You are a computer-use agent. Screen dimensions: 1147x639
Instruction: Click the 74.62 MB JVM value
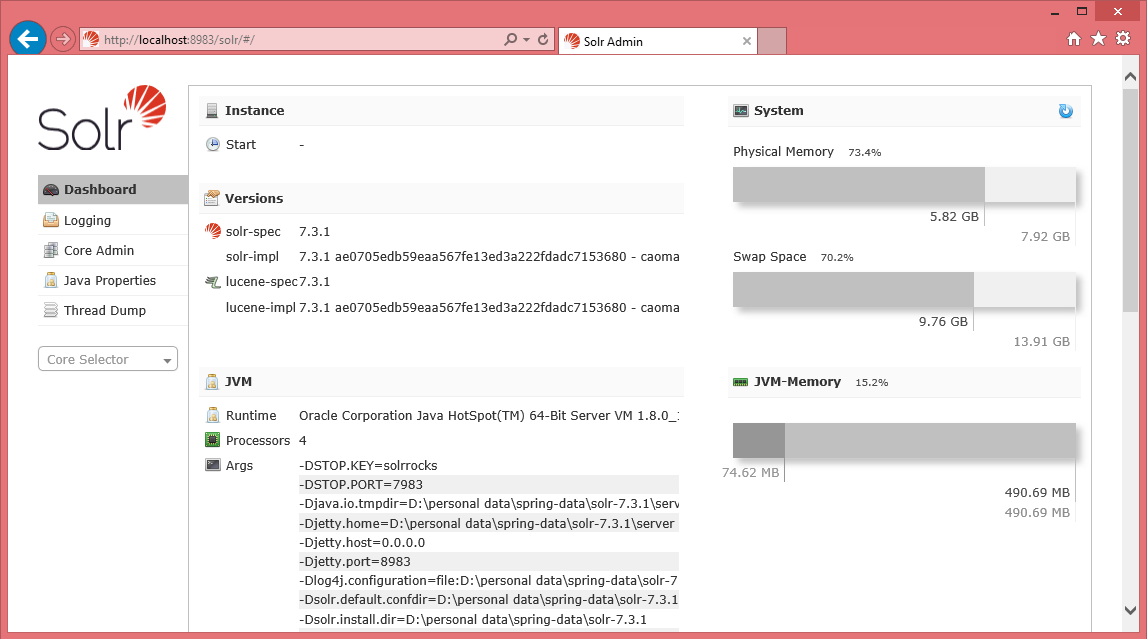click(x=751, y=473)
